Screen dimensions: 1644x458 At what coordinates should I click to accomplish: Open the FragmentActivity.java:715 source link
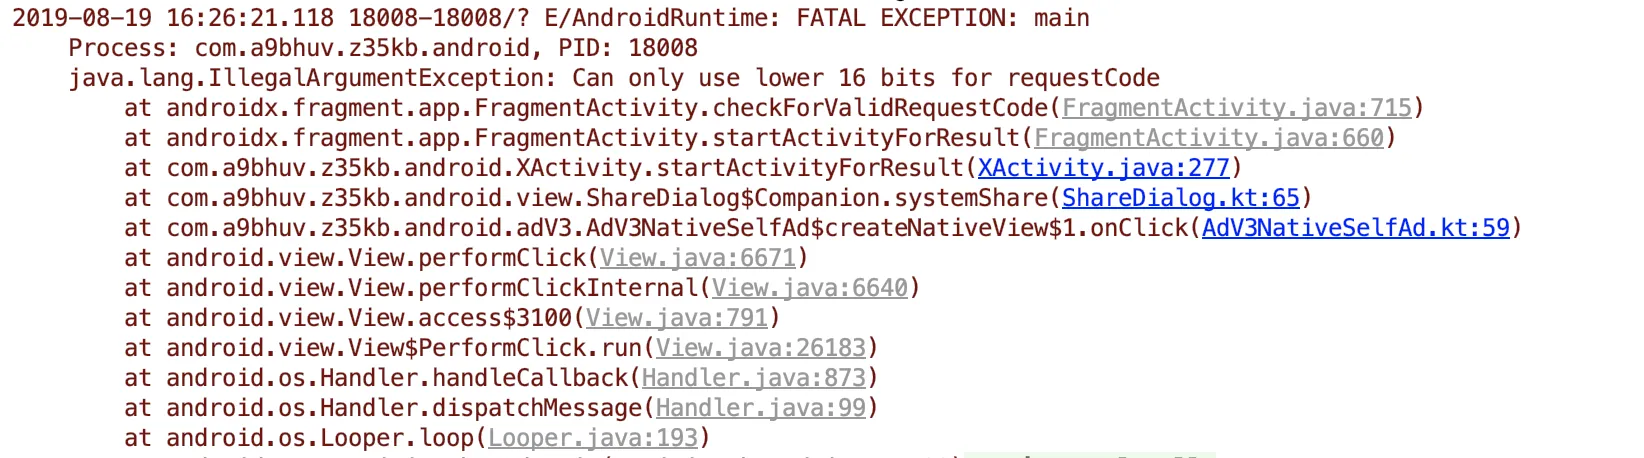pos(1236,108)
